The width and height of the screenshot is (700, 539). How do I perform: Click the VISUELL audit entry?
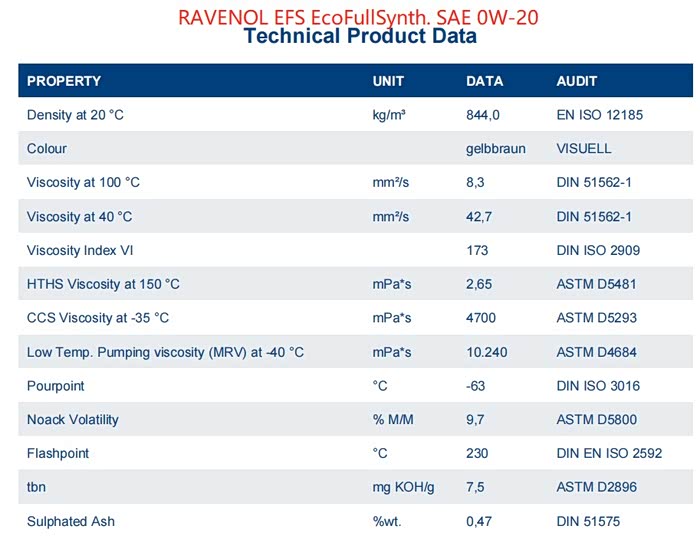click(583, 149)
